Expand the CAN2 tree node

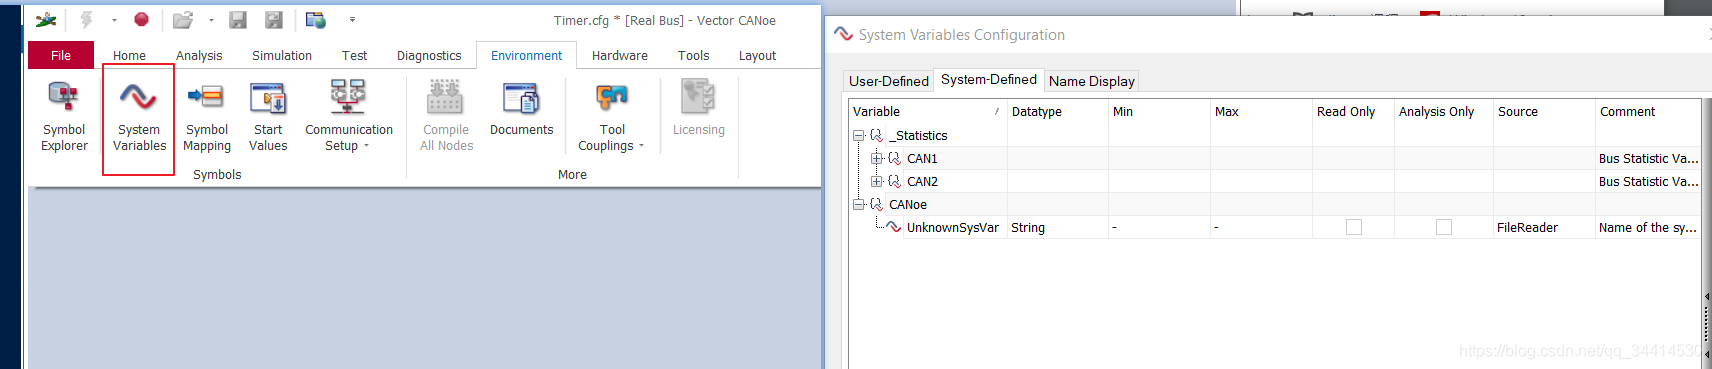coord(876,181)
